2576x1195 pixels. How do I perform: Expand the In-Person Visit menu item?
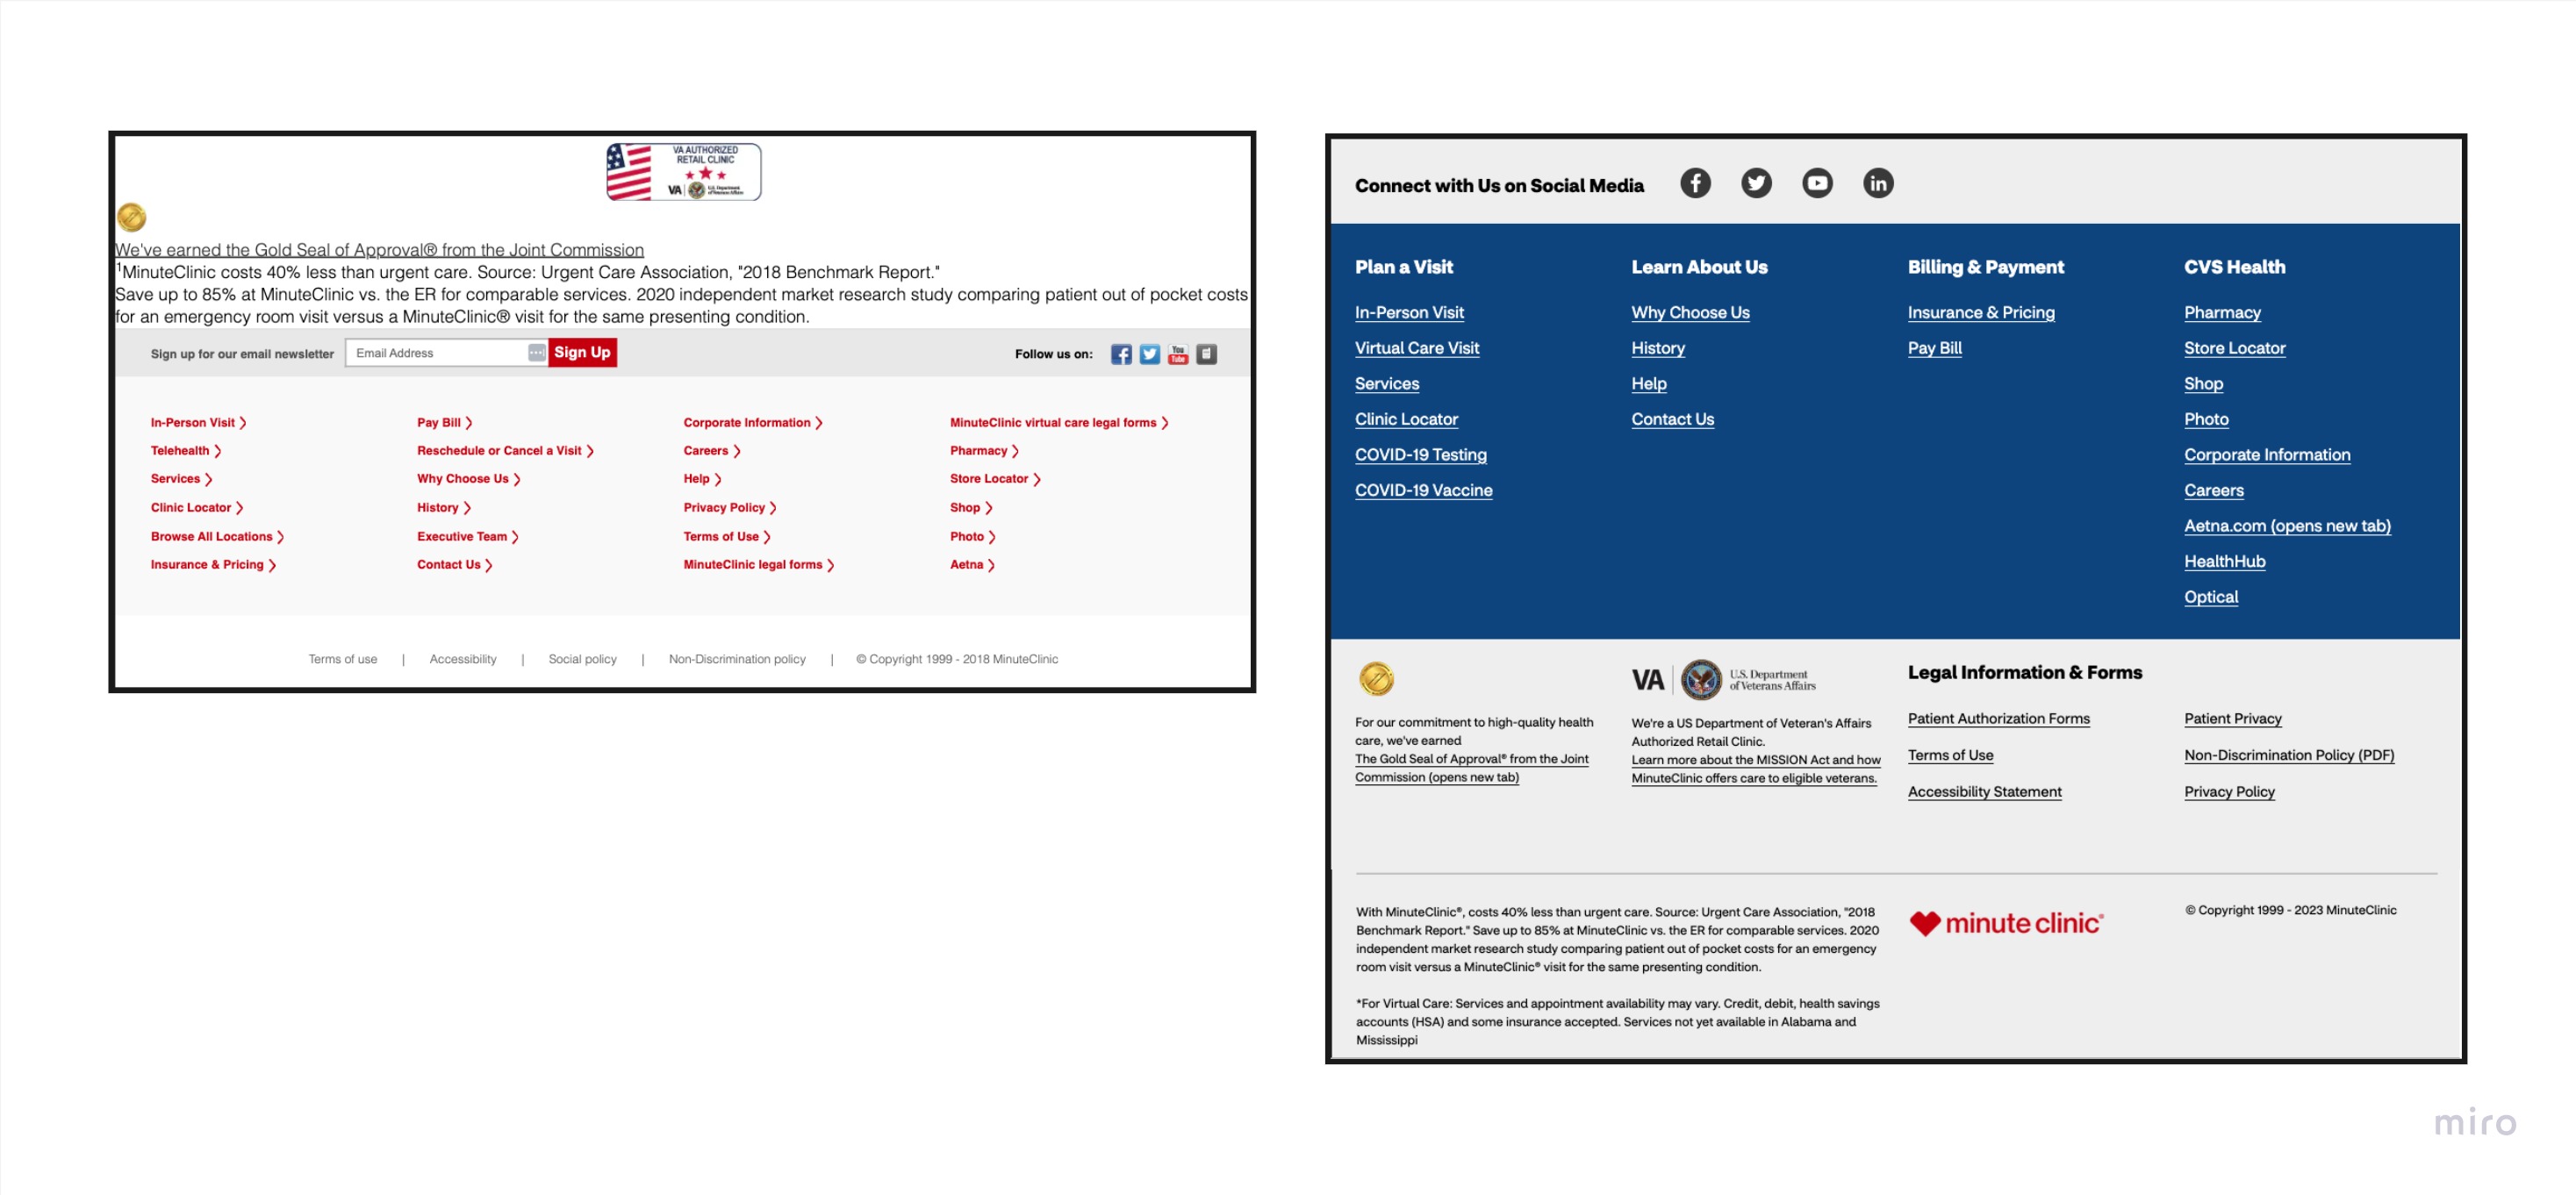coord(196,420)
